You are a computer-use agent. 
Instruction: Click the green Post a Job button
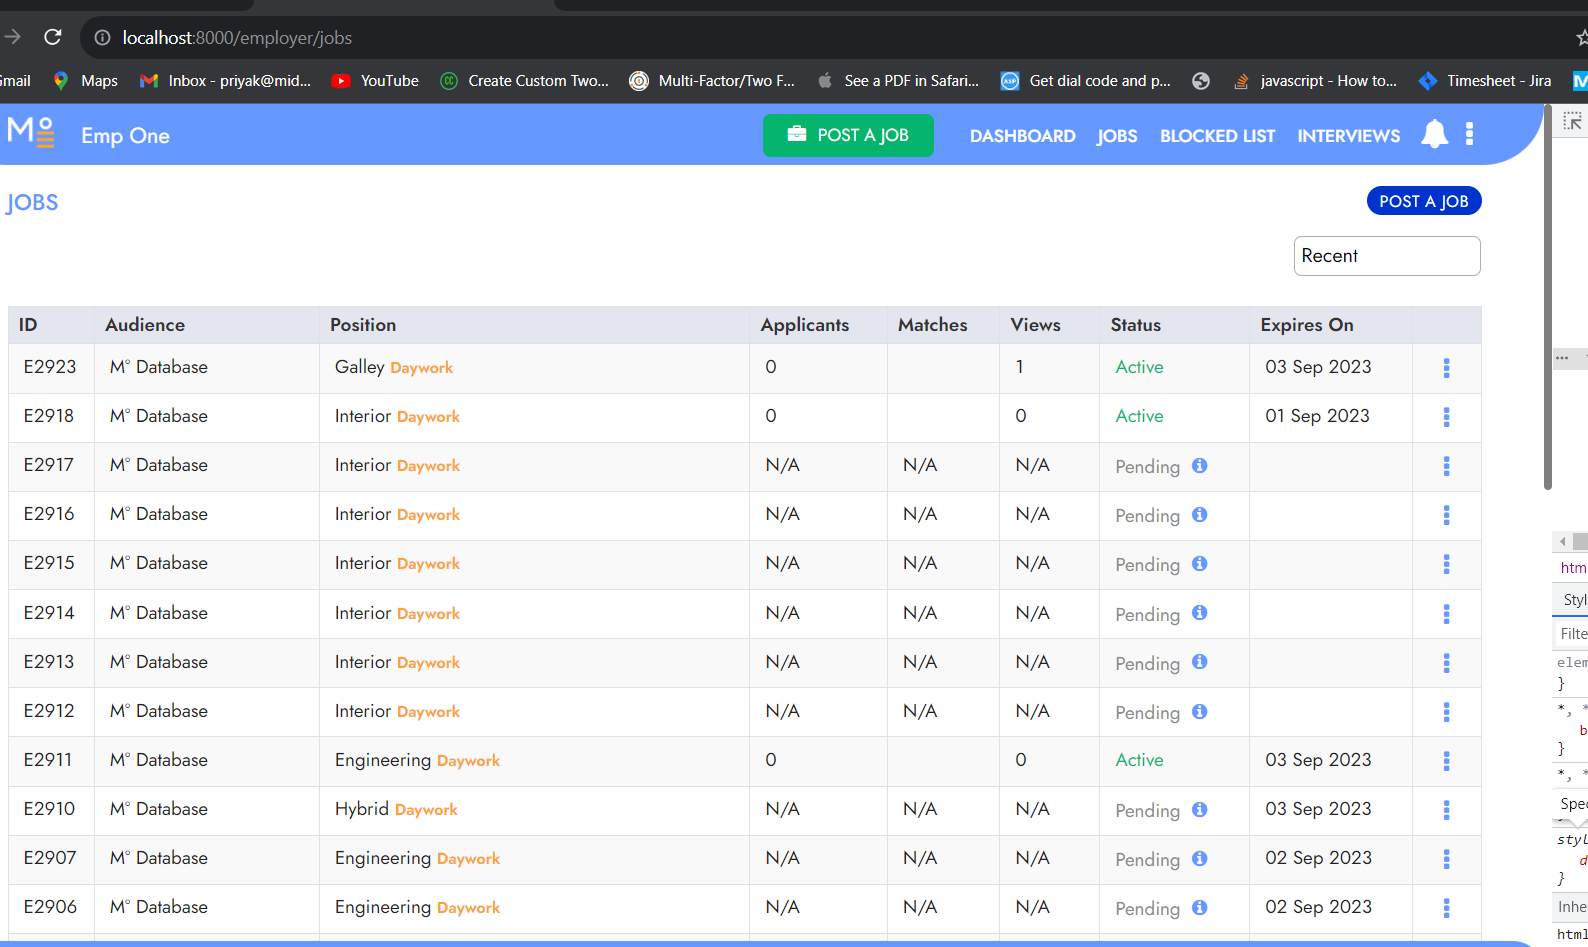click(x=848, y=135)
